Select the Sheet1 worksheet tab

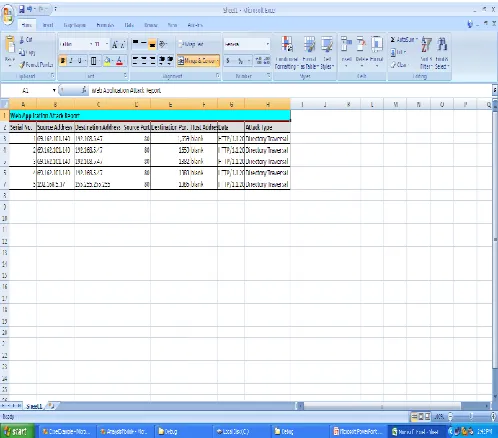pyautogui.click(x=34, y=406)
